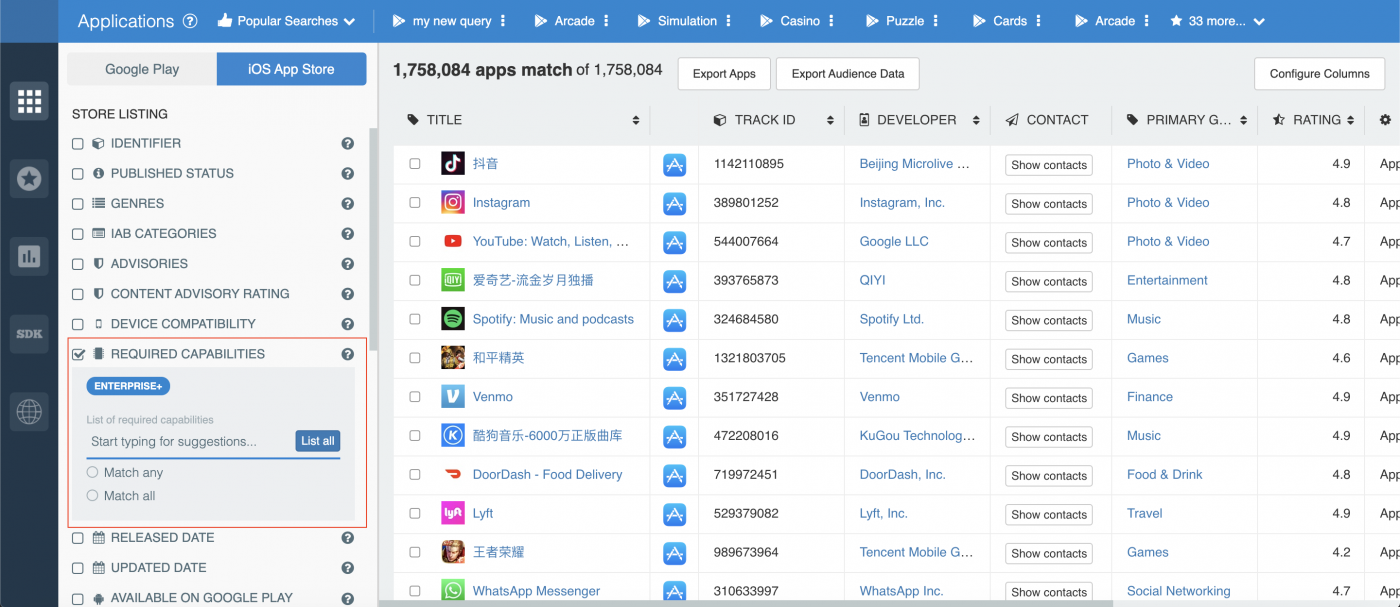Switch to the Google Play tab

click(141, 69)
